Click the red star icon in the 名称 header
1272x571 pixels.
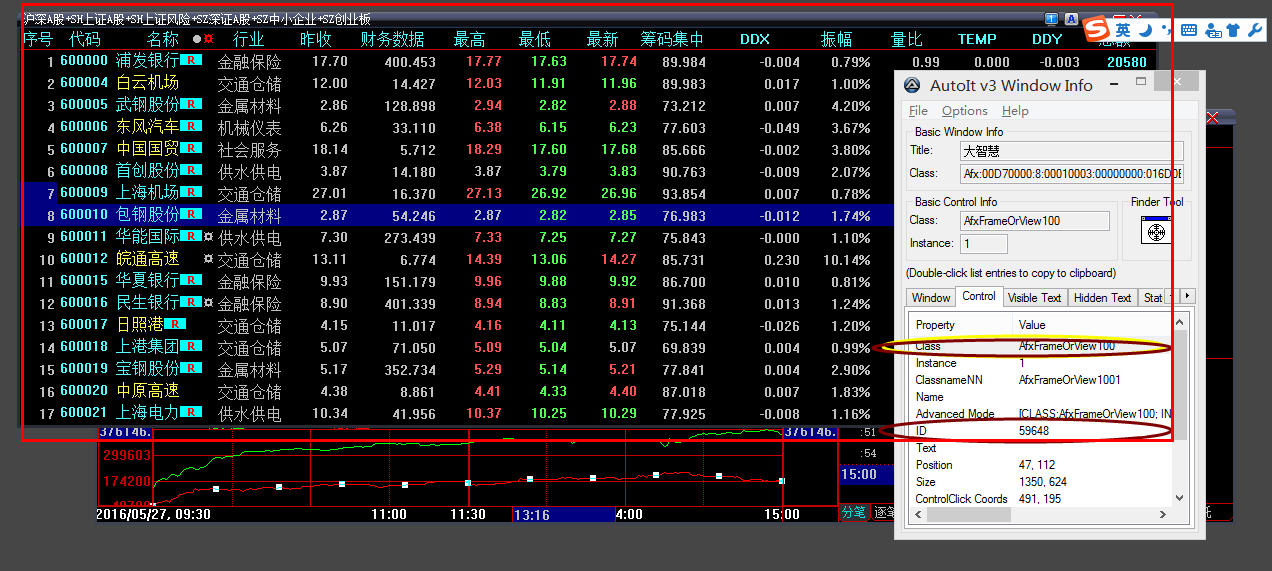[x=209, y=39]
